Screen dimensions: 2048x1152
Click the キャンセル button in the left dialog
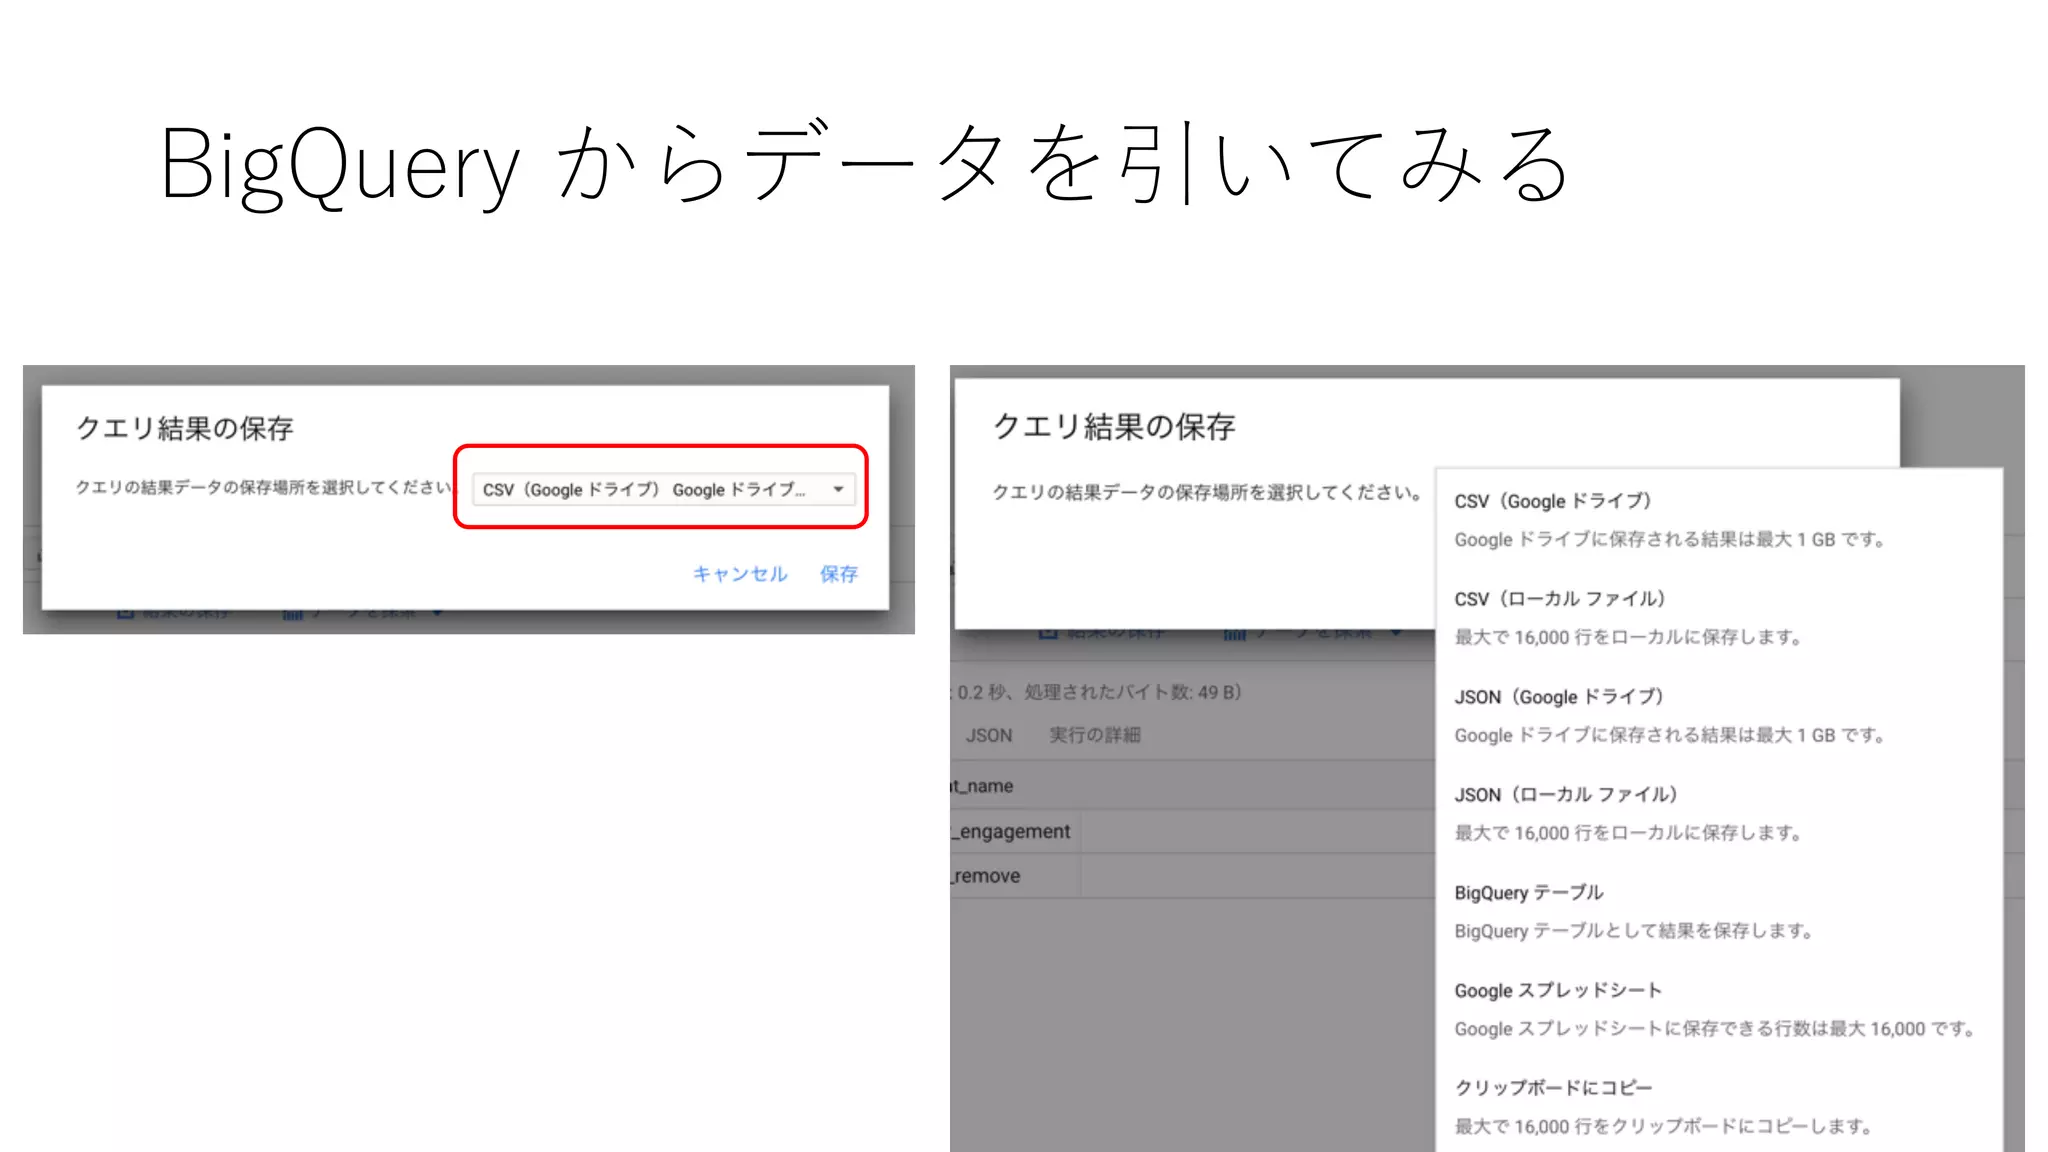(740, 574)
